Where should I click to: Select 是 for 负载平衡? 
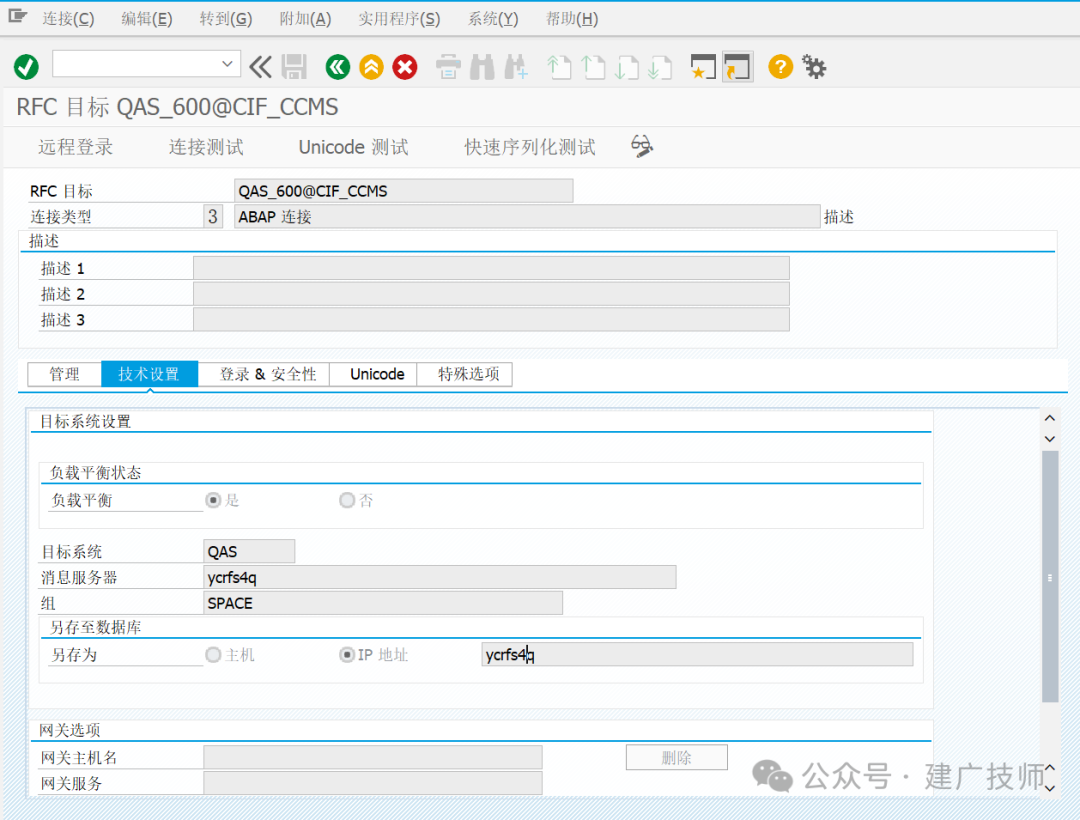coord(214,500)
